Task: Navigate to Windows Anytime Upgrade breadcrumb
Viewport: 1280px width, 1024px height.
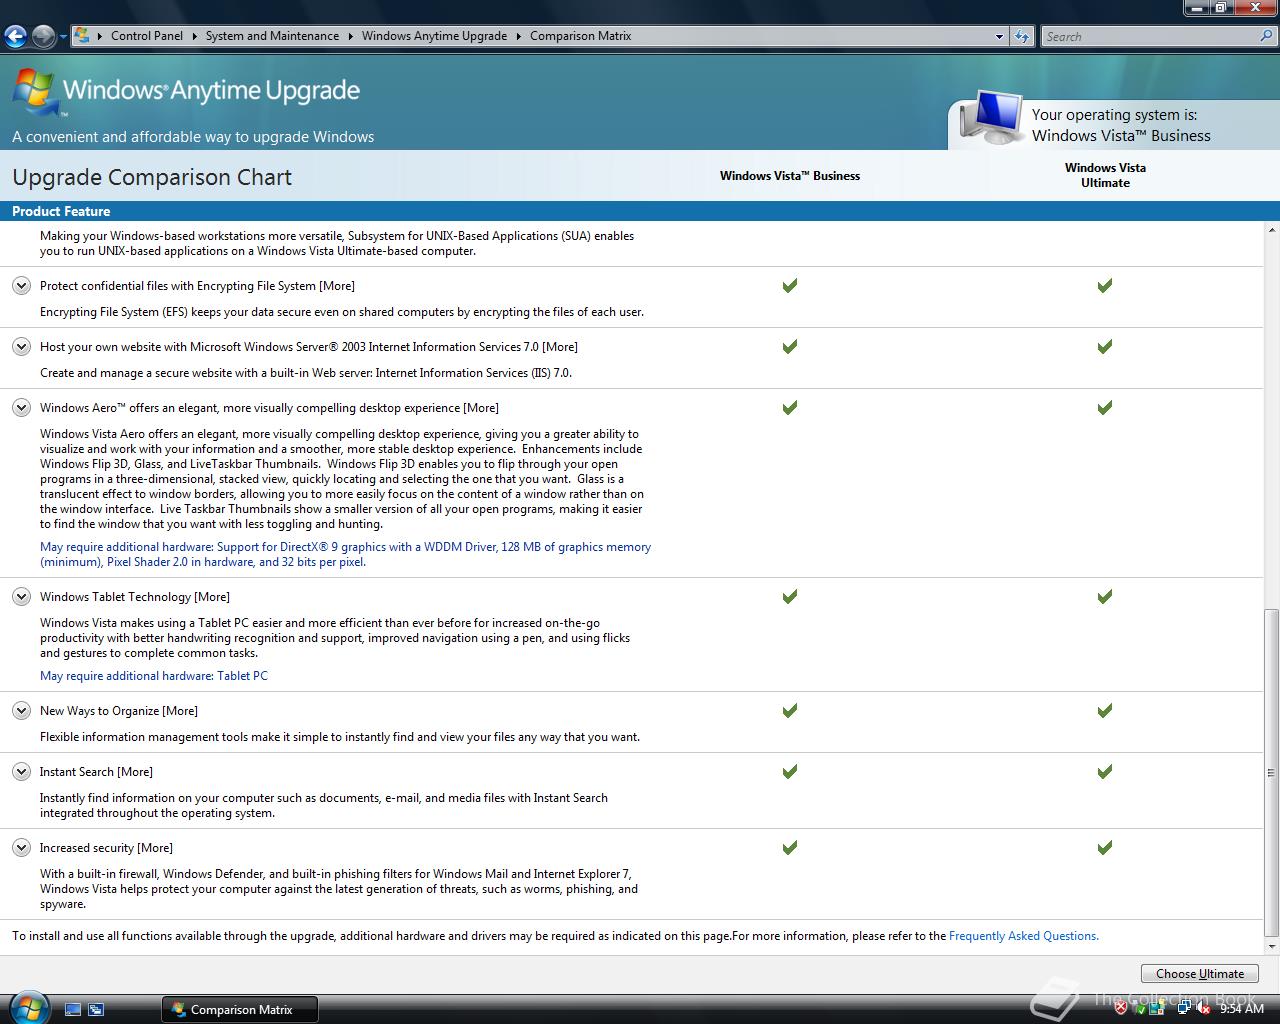Action: coord(434,36)
